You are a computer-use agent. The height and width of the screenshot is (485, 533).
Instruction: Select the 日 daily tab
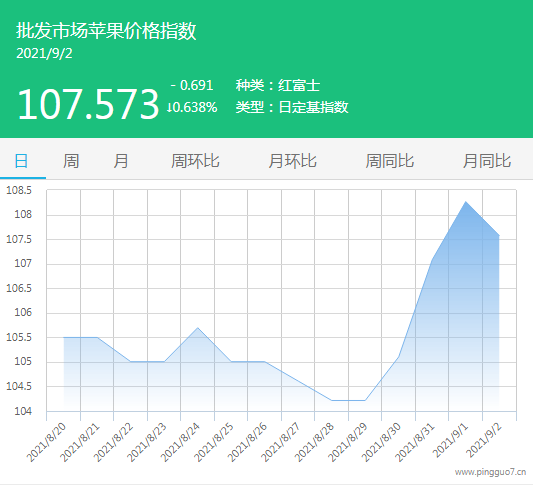coord(21,161)
